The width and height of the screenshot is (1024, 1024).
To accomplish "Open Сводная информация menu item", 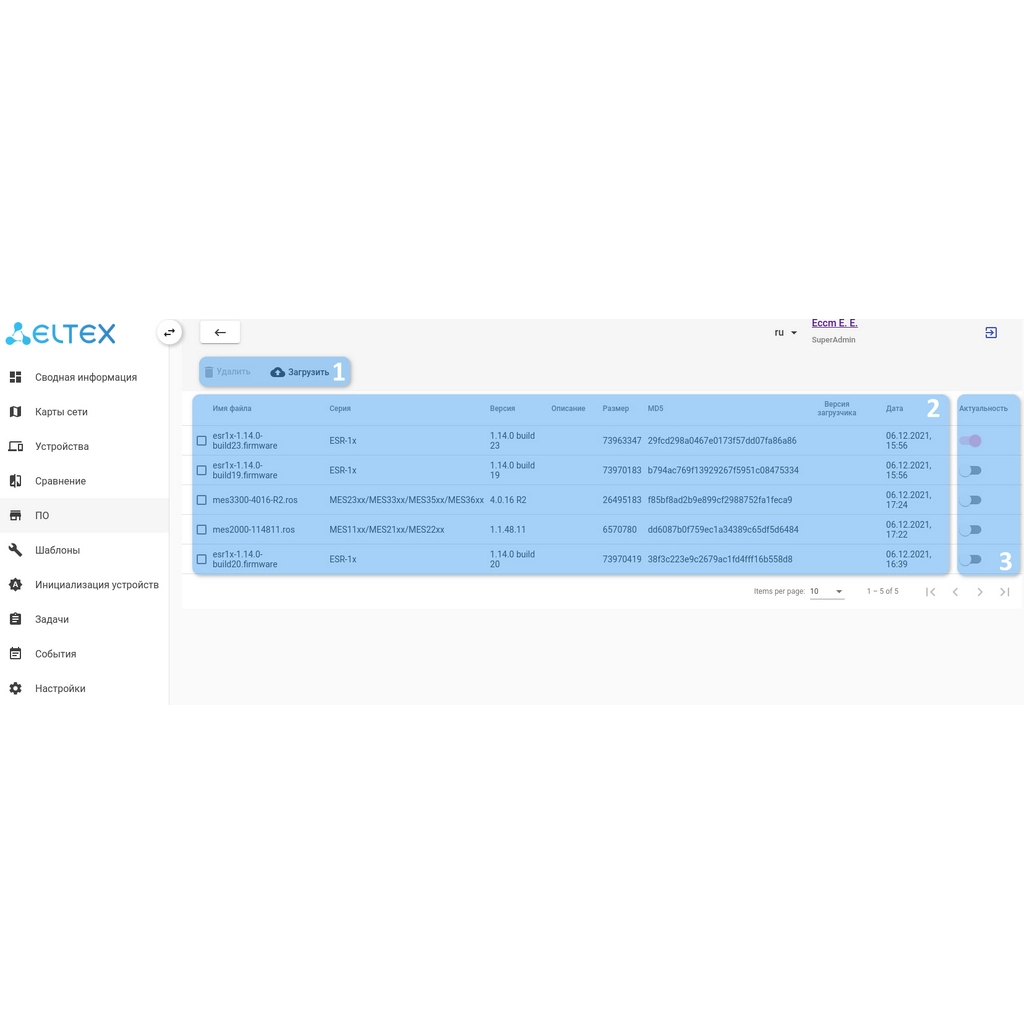I will pos(84,377).
